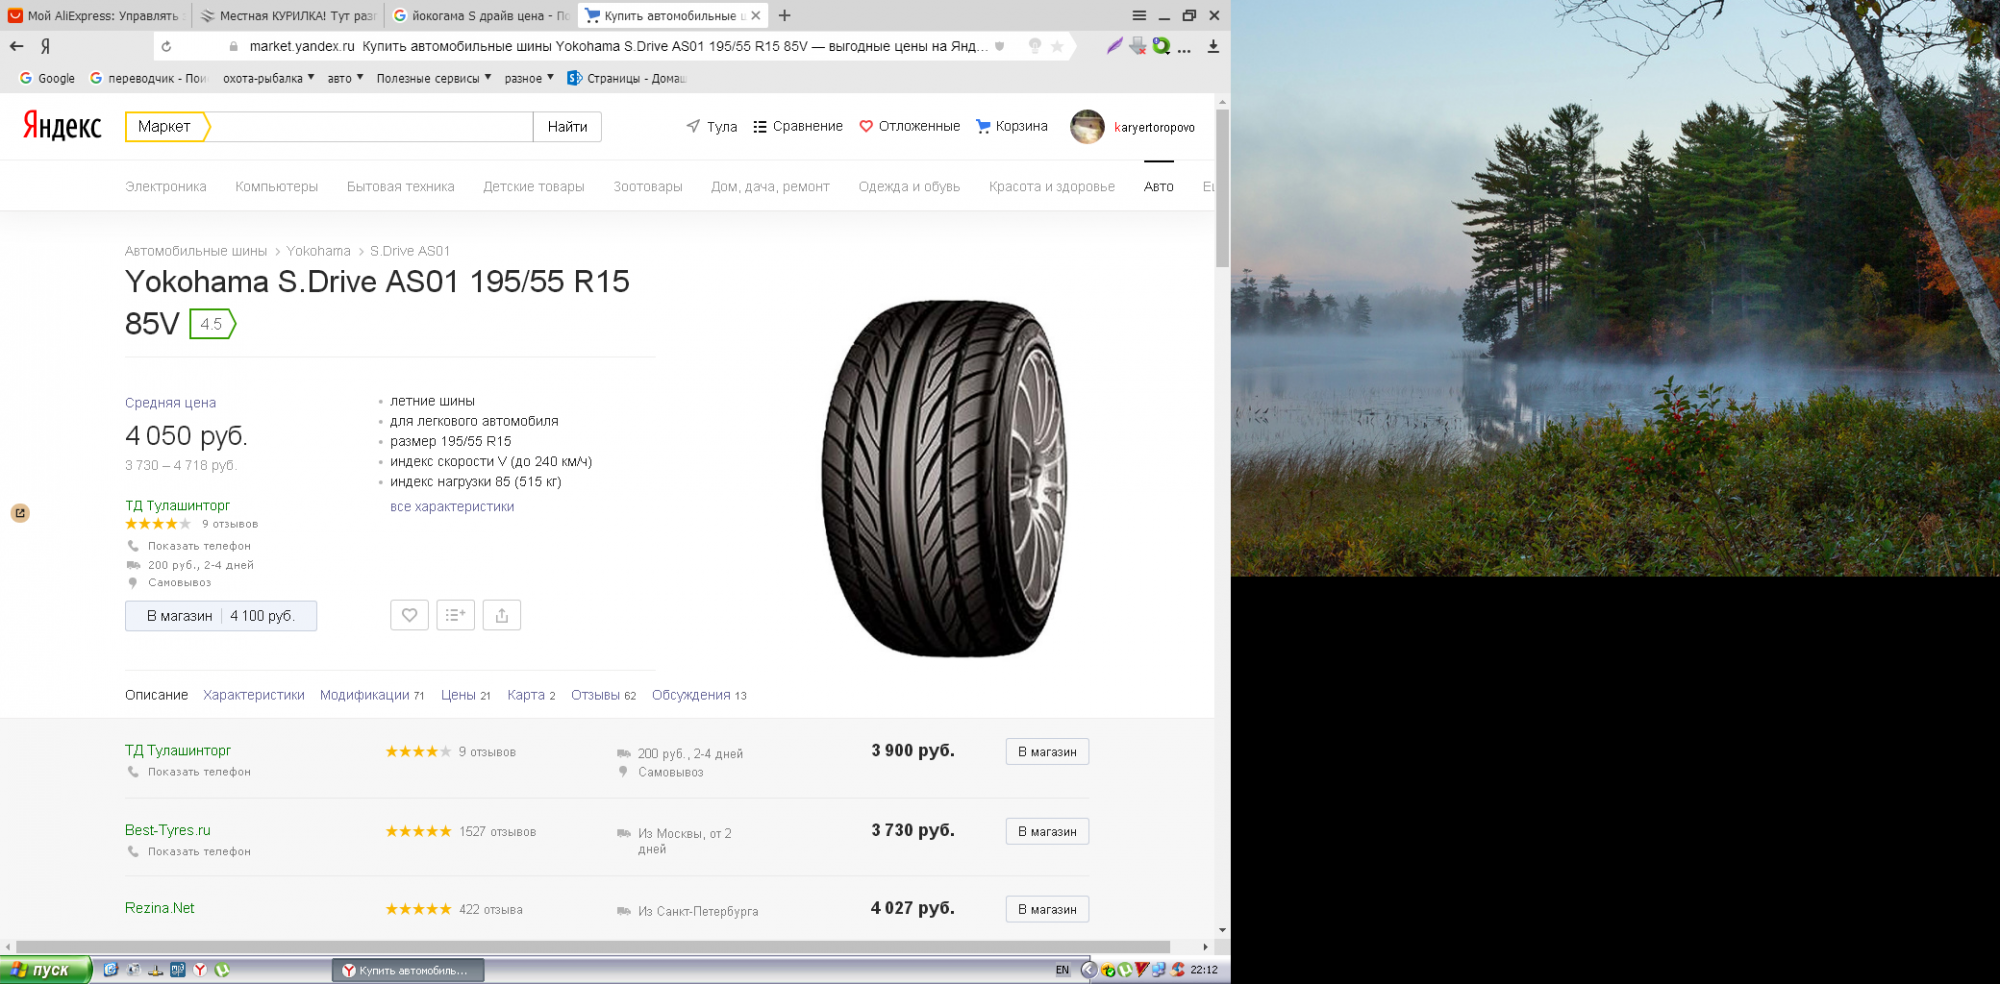The height and width of the screenshot is (984, 2000).
Task: Open the Google bookmark
Action: point(47,78)
